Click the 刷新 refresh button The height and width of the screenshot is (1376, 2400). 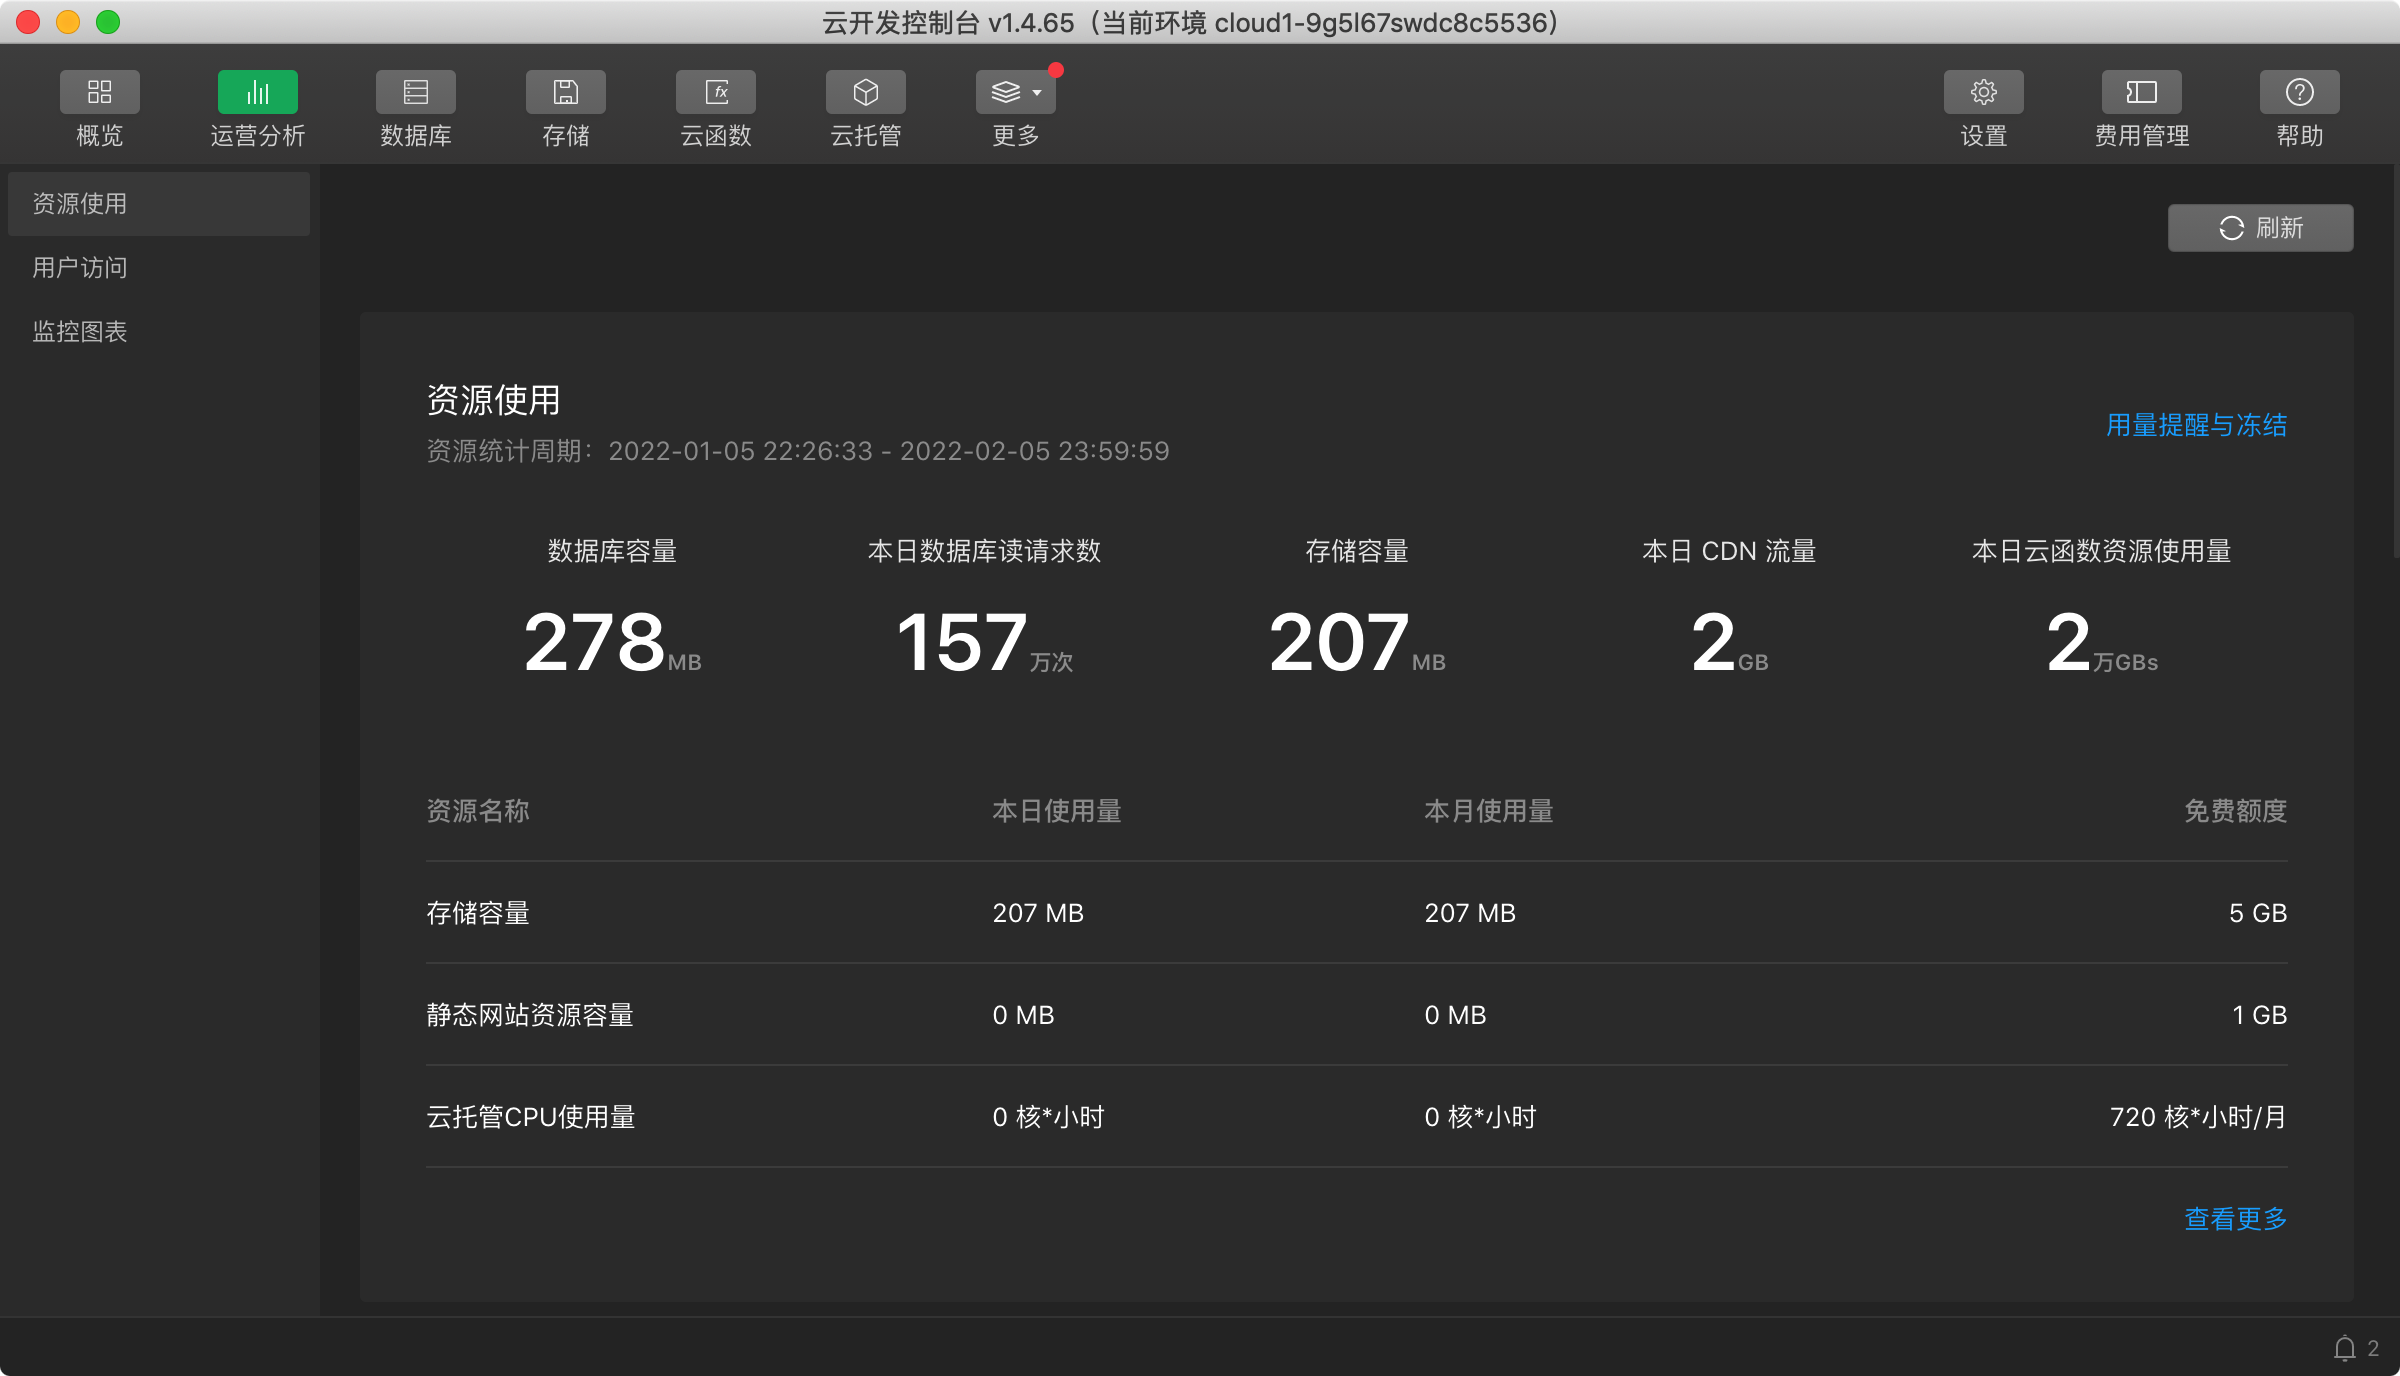pyautogui.click(x=2260, y=228)
